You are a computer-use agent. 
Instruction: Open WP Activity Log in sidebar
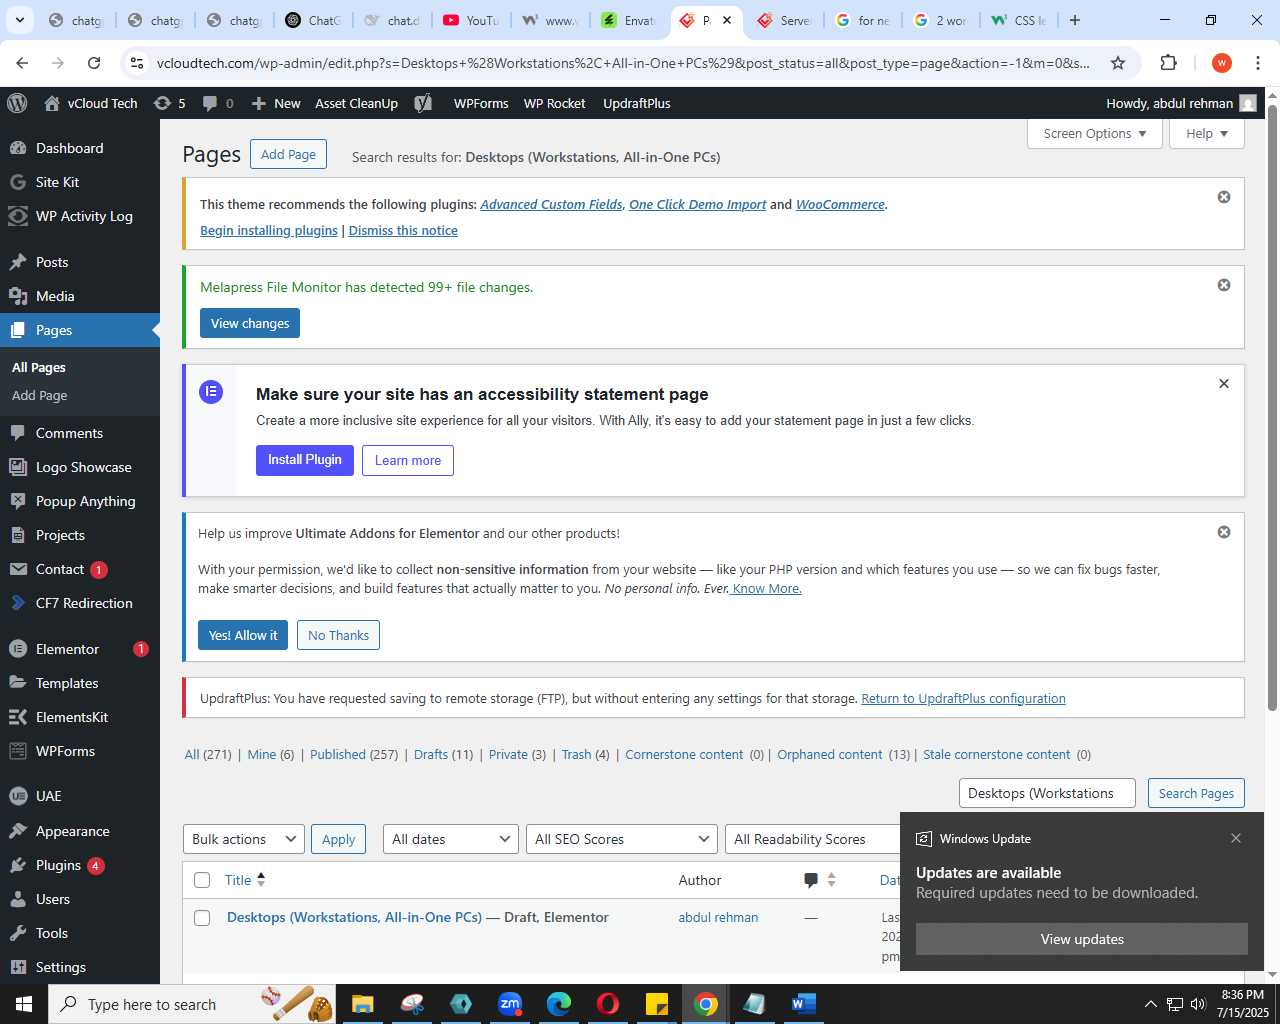pos(84,216)
